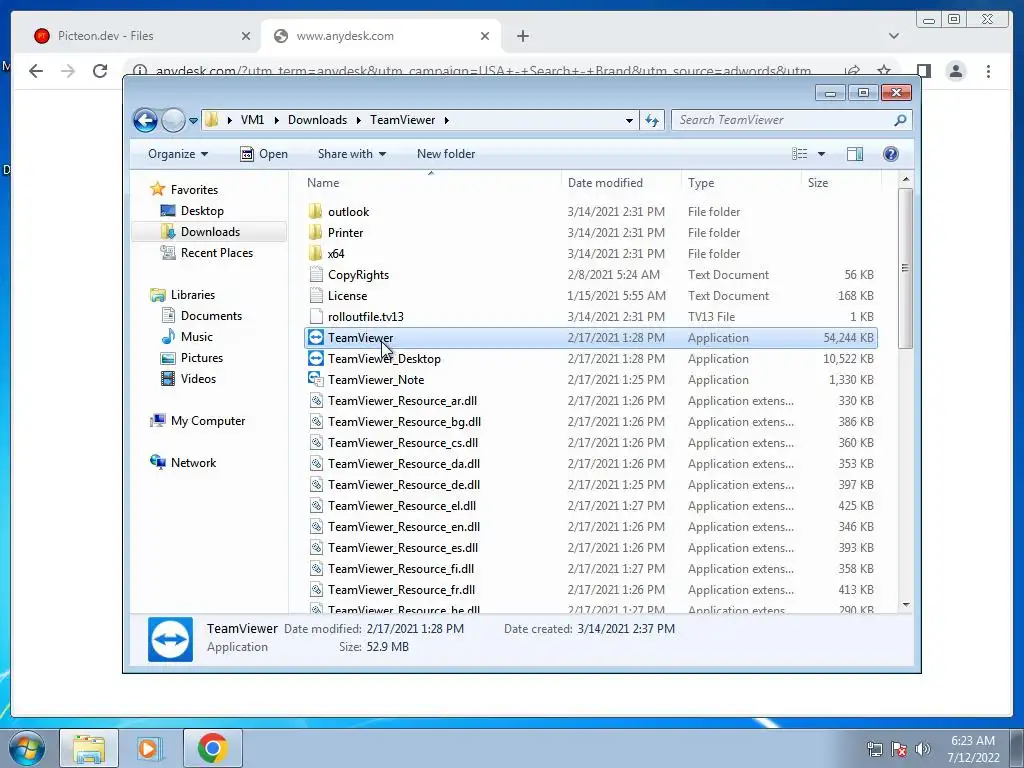Sort by the Name column header
The width and height of the screenshot is (1024, 768).
[323, 183]
